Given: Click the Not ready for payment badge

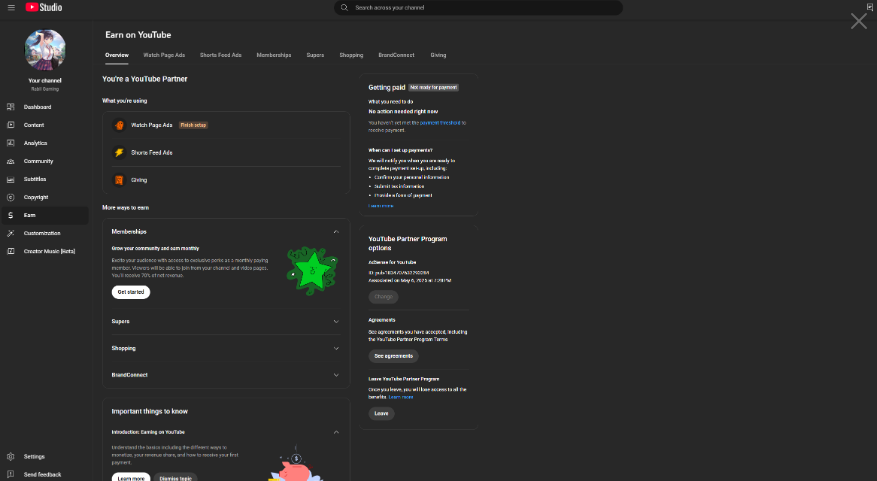Looking at the screenshot, I should [433, 88].
